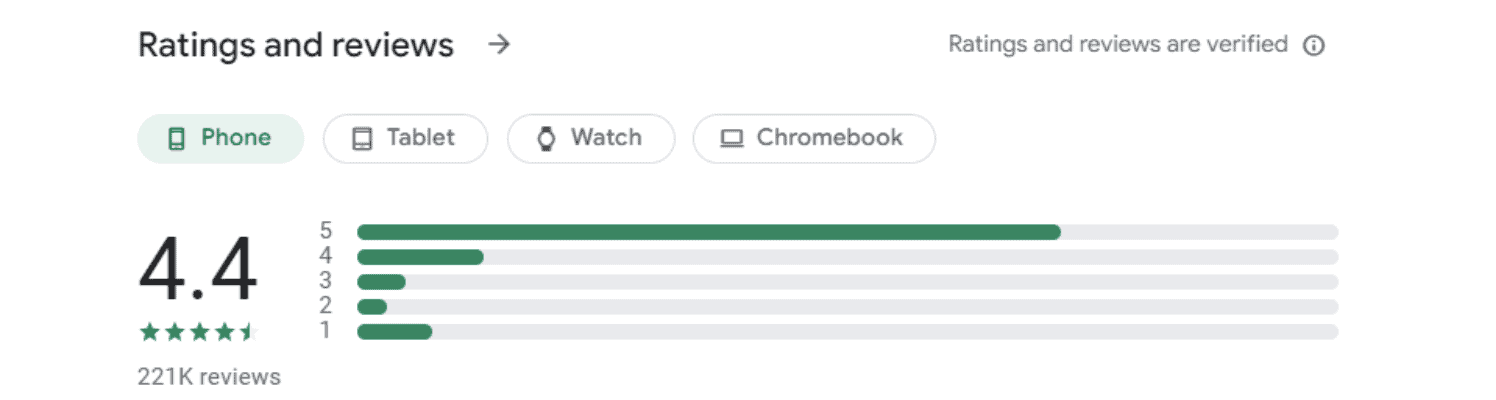Image resolution: width=1496 pixels, height=400 pixels.
Task: Select the Watch device filter
Action: coord(591,138)
